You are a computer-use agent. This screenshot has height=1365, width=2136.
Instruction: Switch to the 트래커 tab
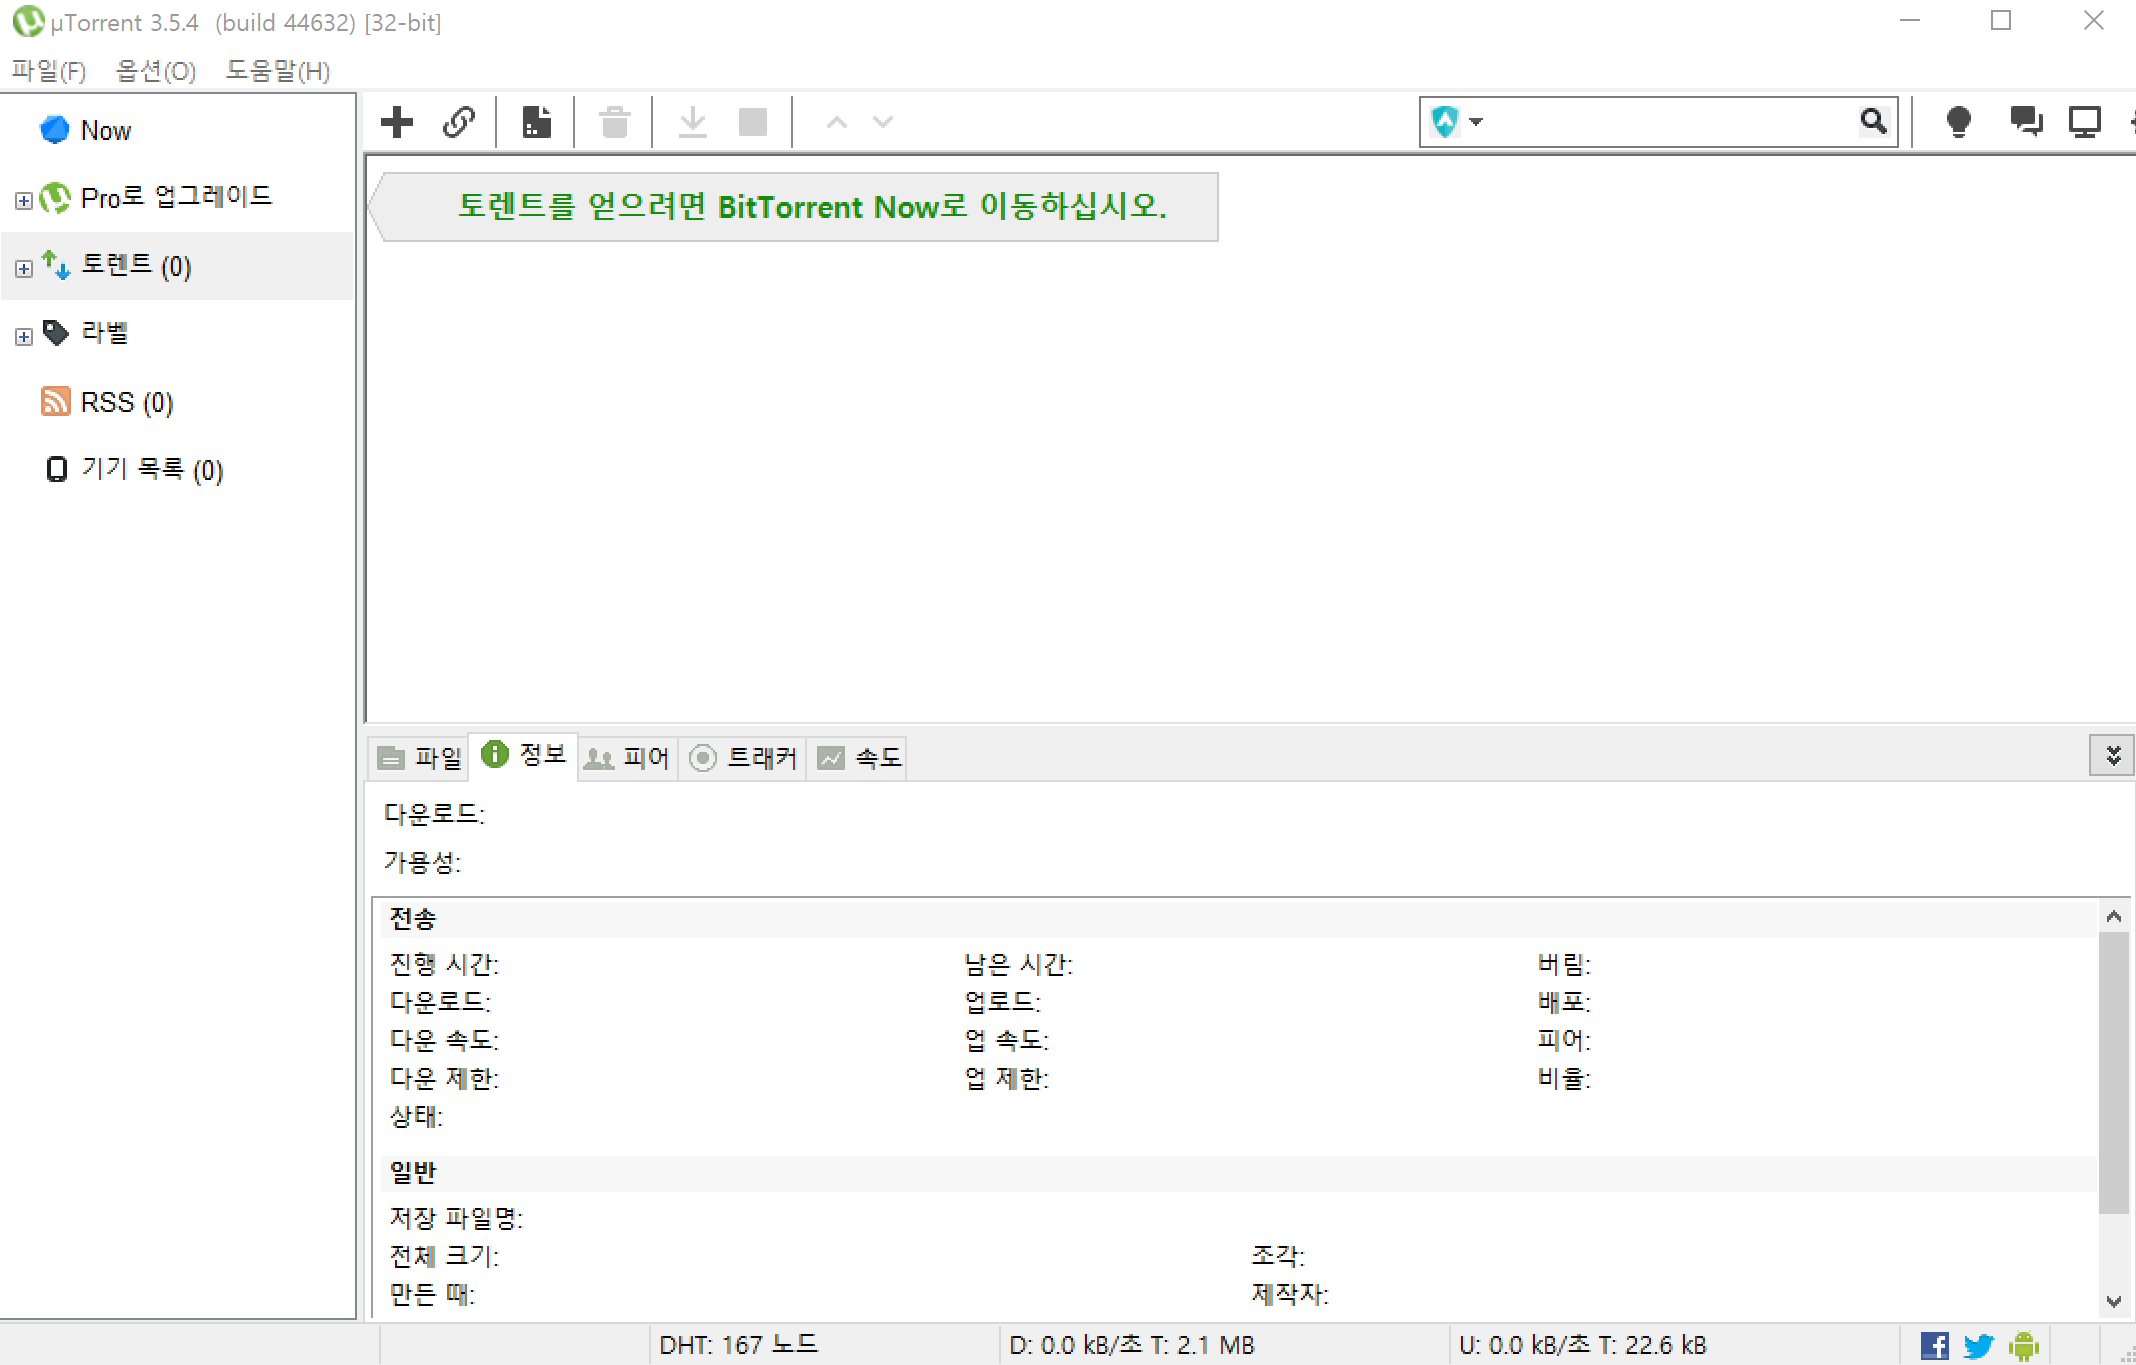[742, 758]
